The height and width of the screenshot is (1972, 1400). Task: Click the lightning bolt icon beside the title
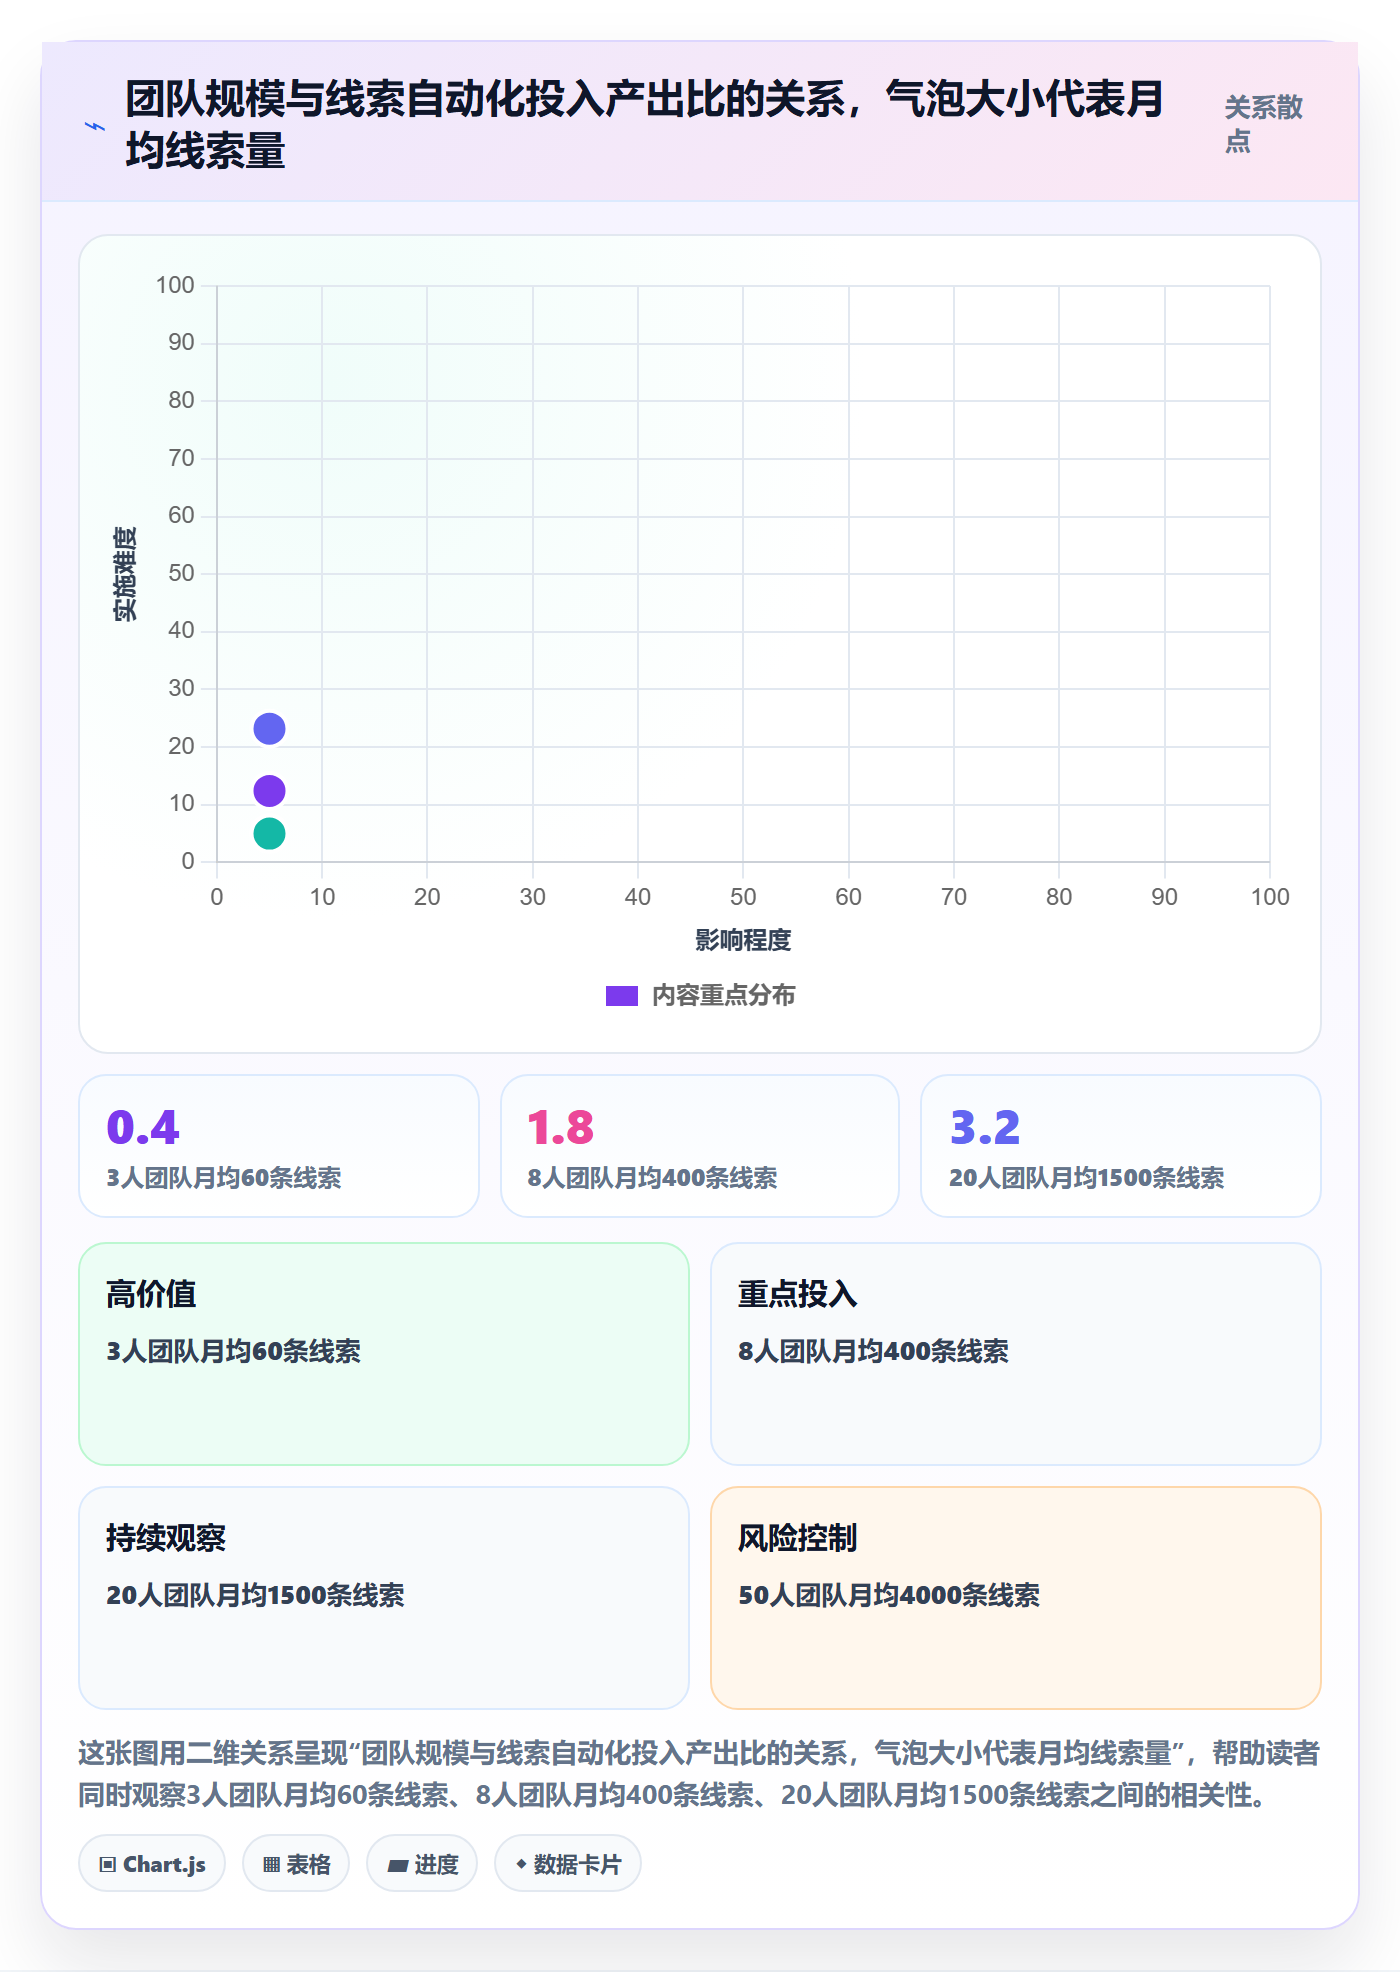point(95,126)
